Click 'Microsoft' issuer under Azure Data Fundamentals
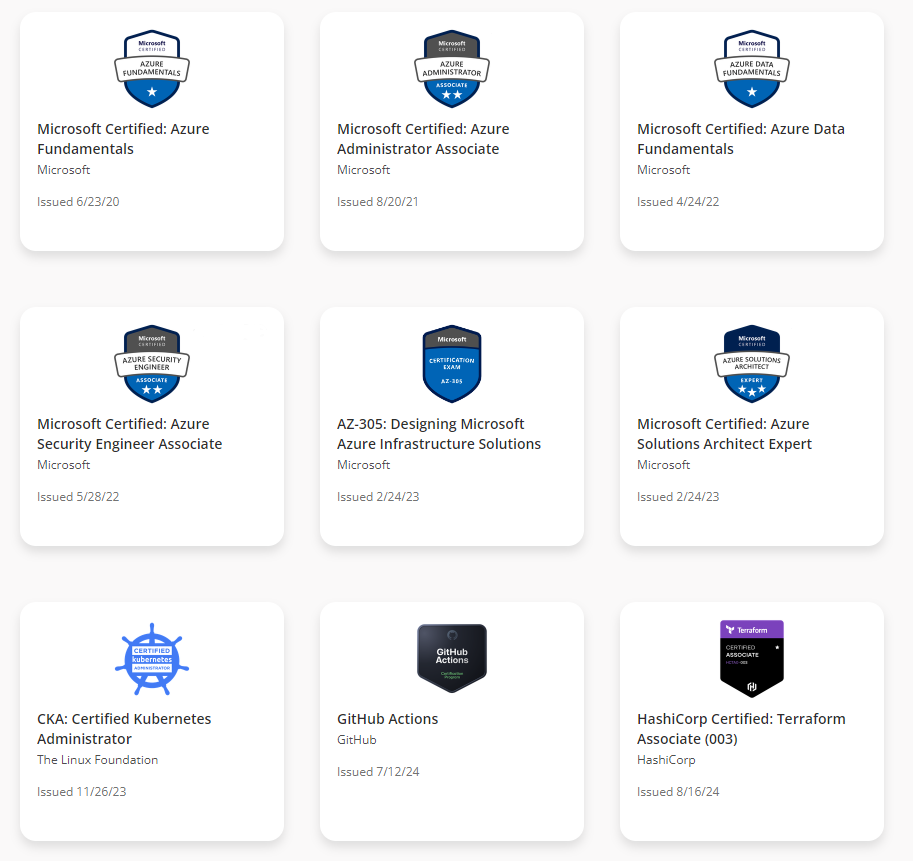This screenshot has height=861, width=913. pos(663,170)
